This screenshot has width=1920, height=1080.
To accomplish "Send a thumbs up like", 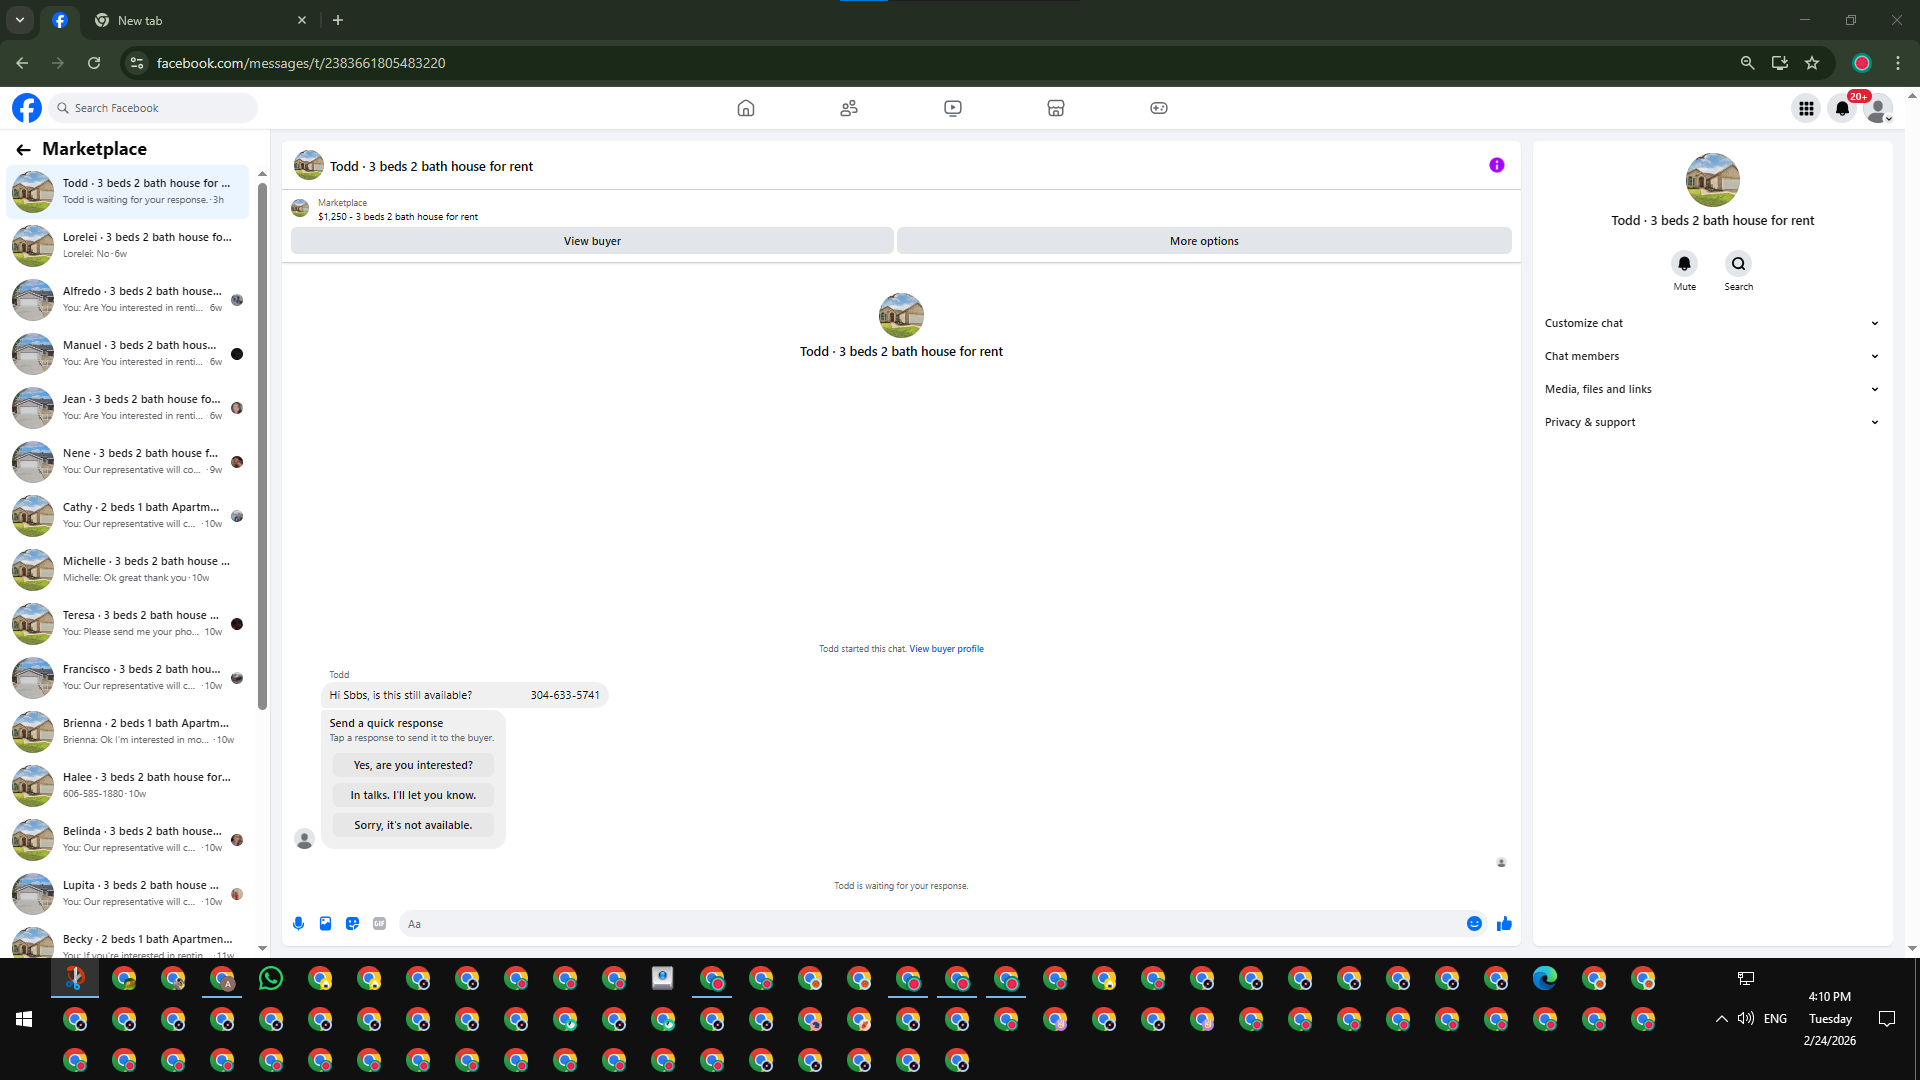I will point(1504,924).
